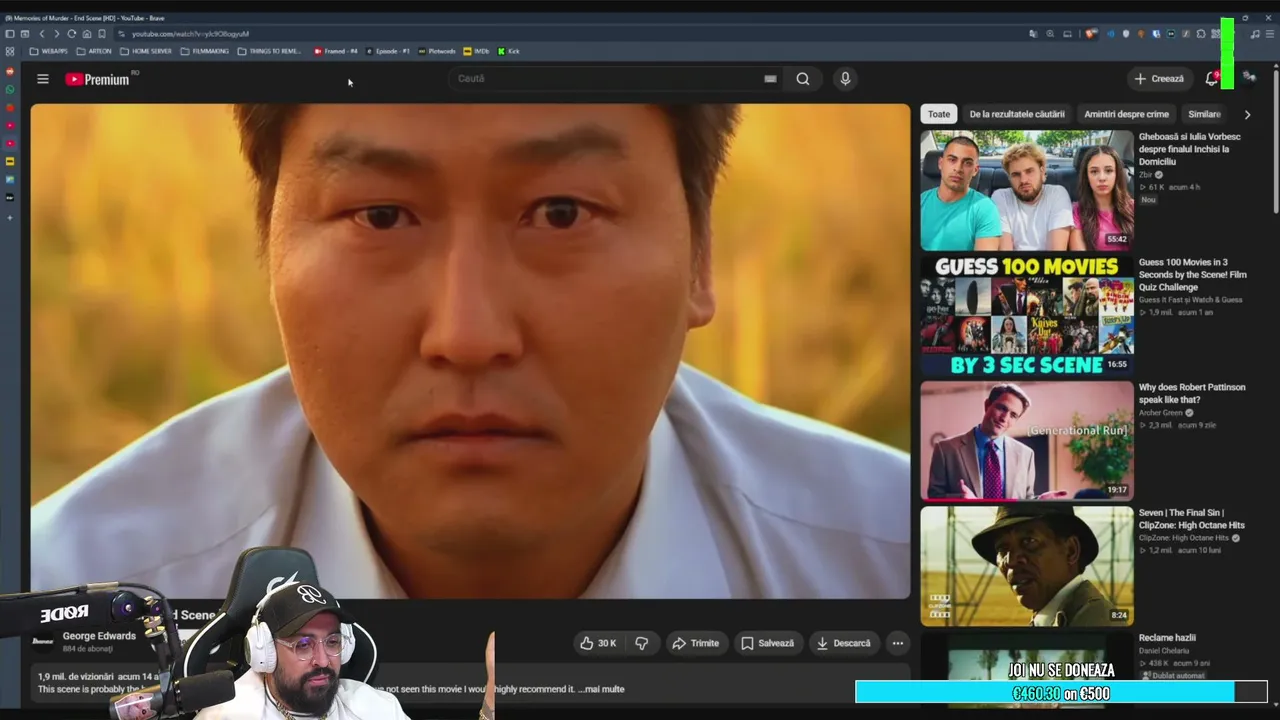Open the media control music note icon
Image resolution: width=1280 pixels, height=720 pixels.
1255,34
